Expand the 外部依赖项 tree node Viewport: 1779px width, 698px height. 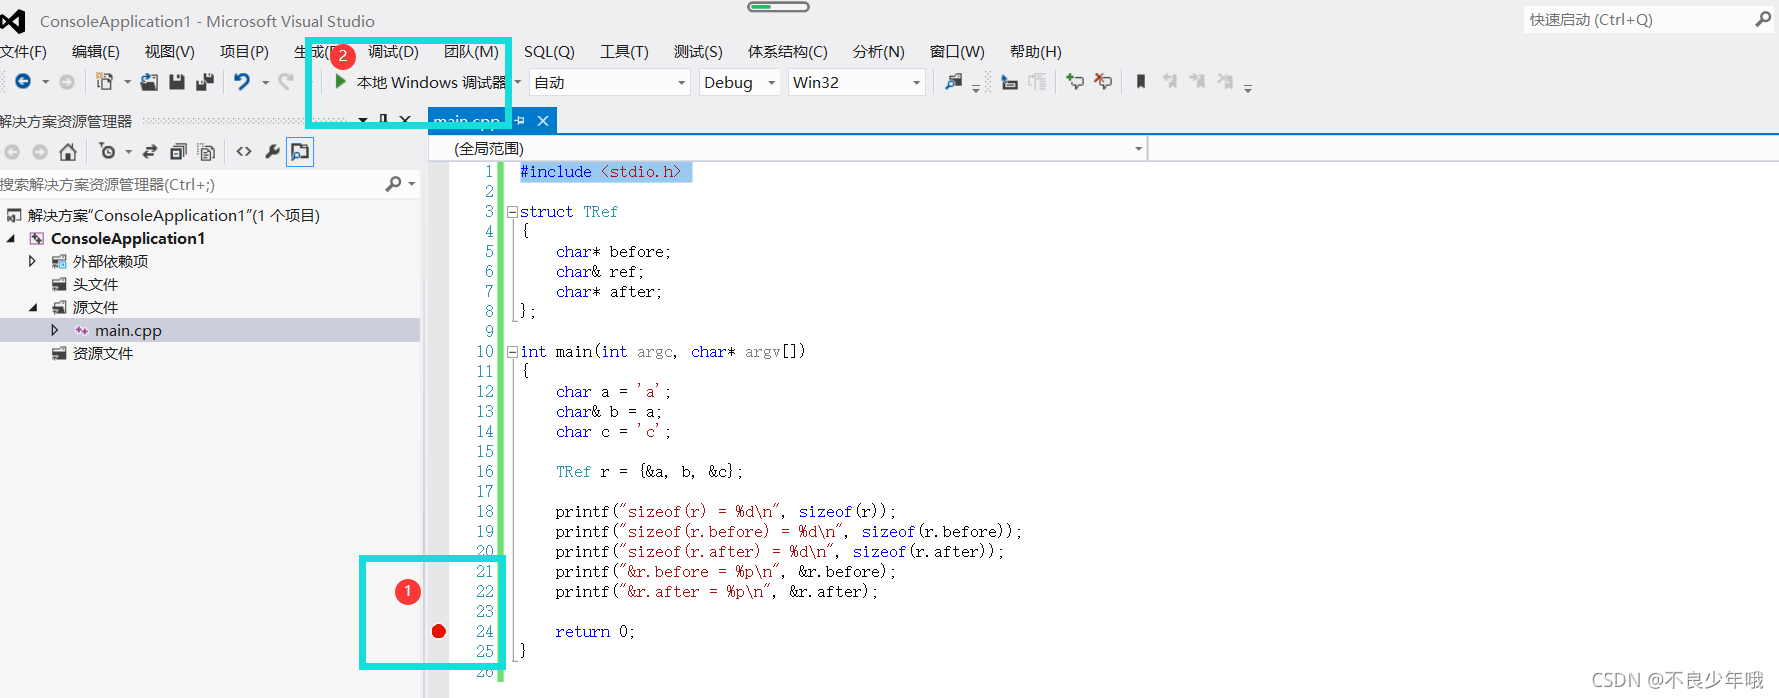click(32, 261)
